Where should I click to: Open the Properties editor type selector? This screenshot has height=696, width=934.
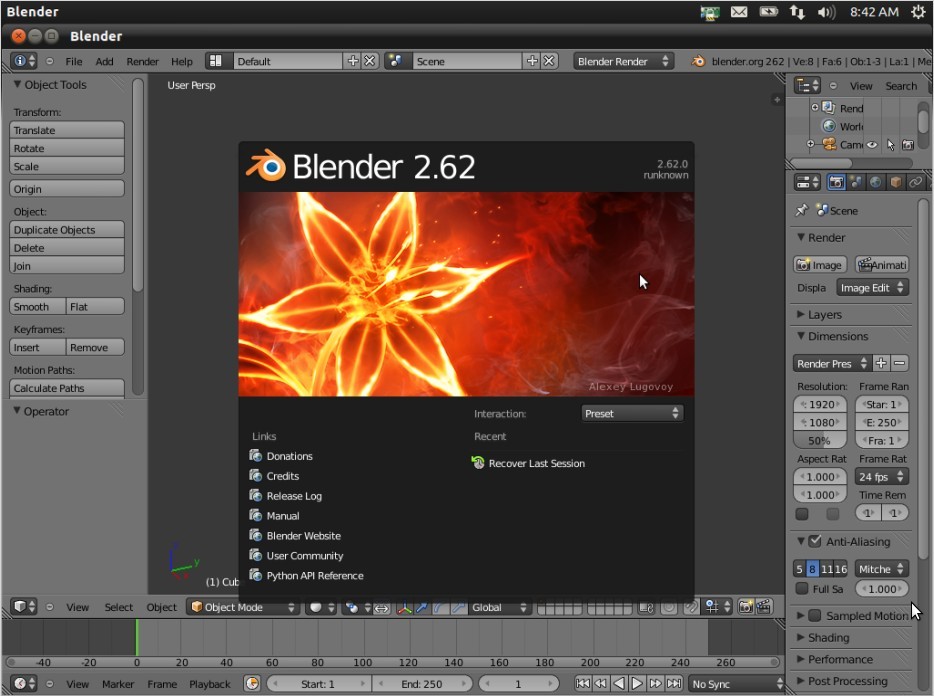(x=808, y=182)
